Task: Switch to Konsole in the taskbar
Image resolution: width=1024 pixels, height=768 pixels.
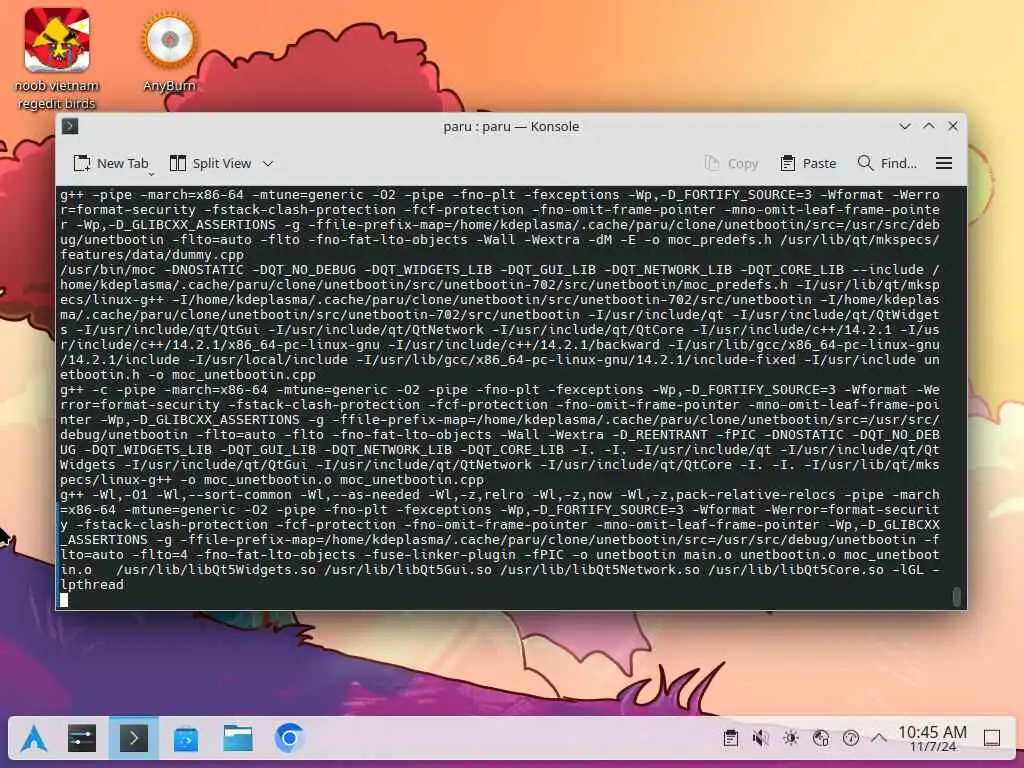Action: (x=134, y=739)
